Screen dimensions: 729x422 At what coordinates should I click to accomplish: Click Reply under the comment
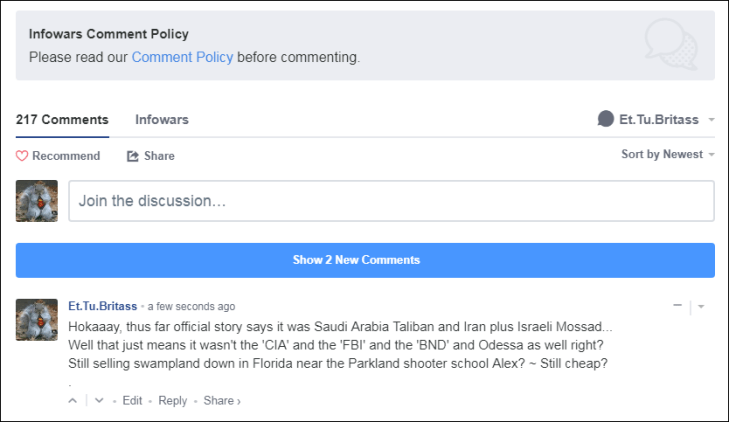[172, 401]
